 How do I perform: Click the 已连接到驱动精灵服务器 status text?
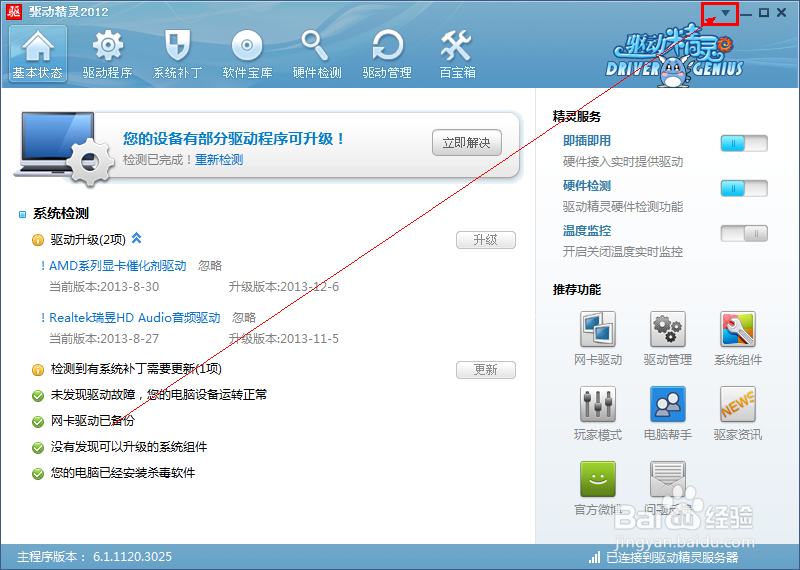coord(672,557)
